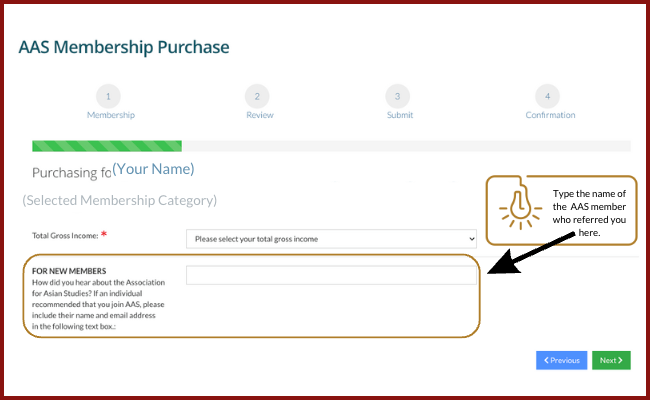The width and height of the screenshot is (650, 400).
Task: Select the Confirmation step label
Action: [x=551, y=115]
